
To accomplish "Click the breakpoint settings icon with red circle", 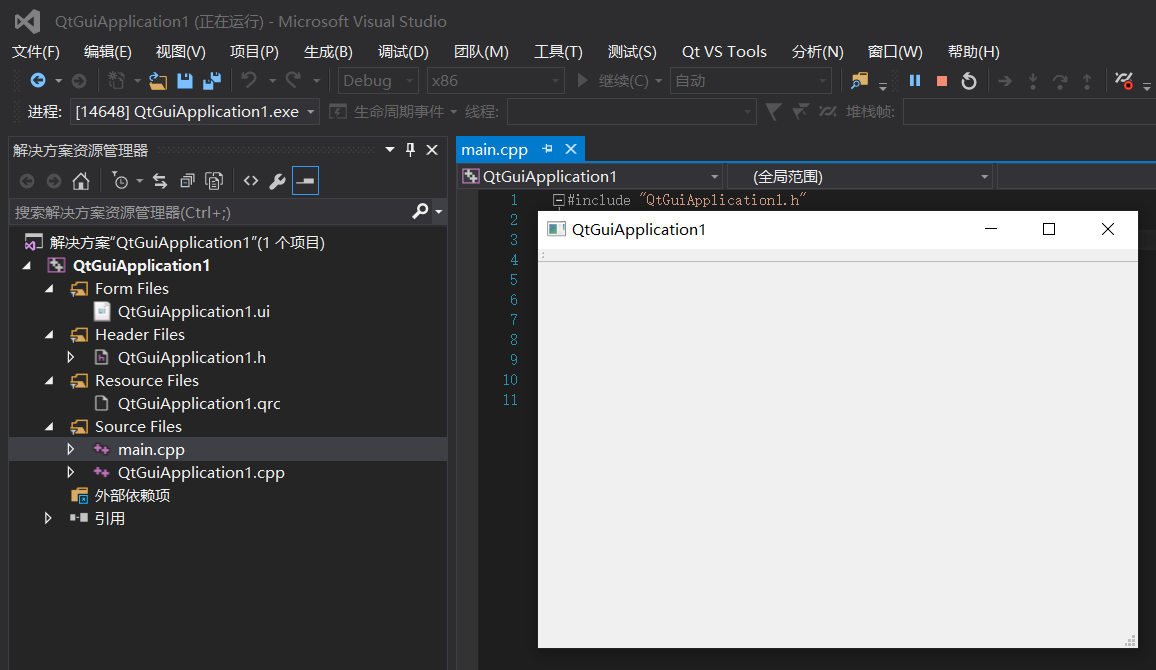I will (1124, 80).
